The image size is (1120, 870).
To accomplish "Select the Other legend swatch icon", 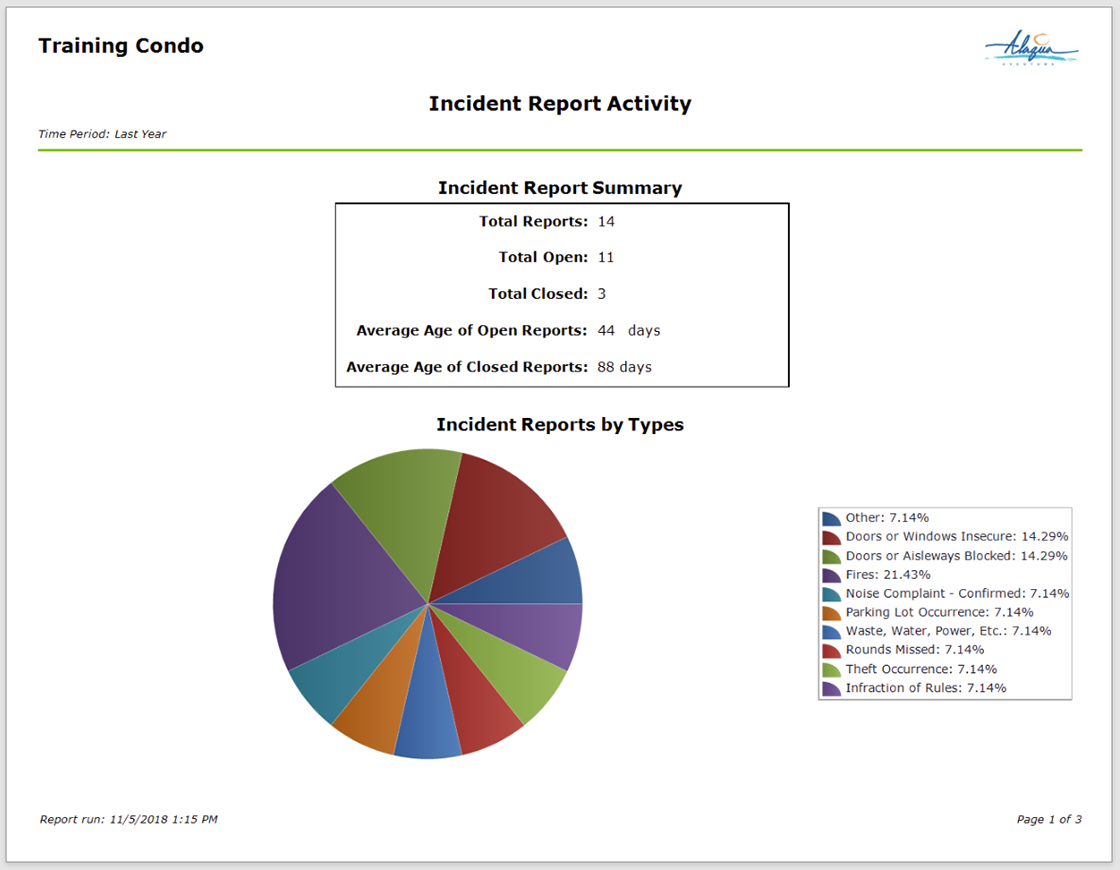I will 831,518.
